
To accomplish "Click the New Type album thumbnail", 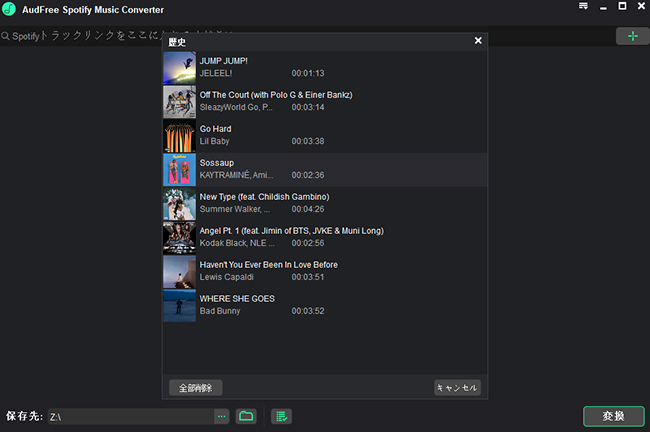I will click(179, 204).
